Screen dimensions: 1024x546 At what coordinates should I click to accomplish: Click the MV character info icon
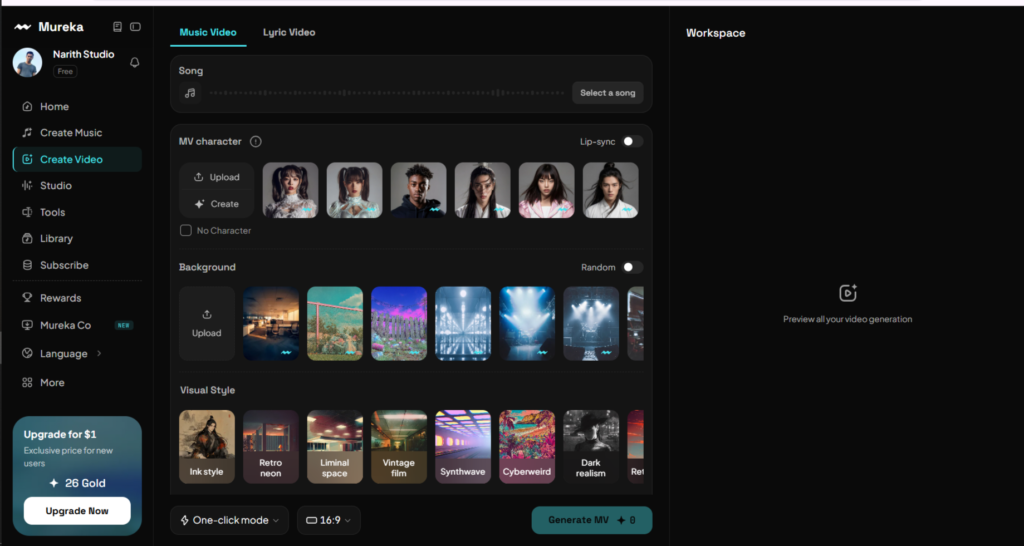(x=255, y=141)
